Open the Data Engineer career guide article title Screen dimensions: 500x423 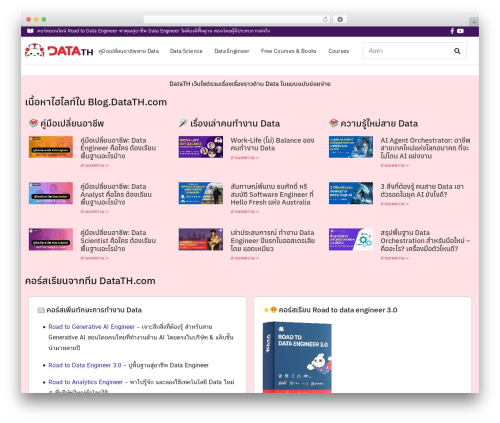(118, 148)
